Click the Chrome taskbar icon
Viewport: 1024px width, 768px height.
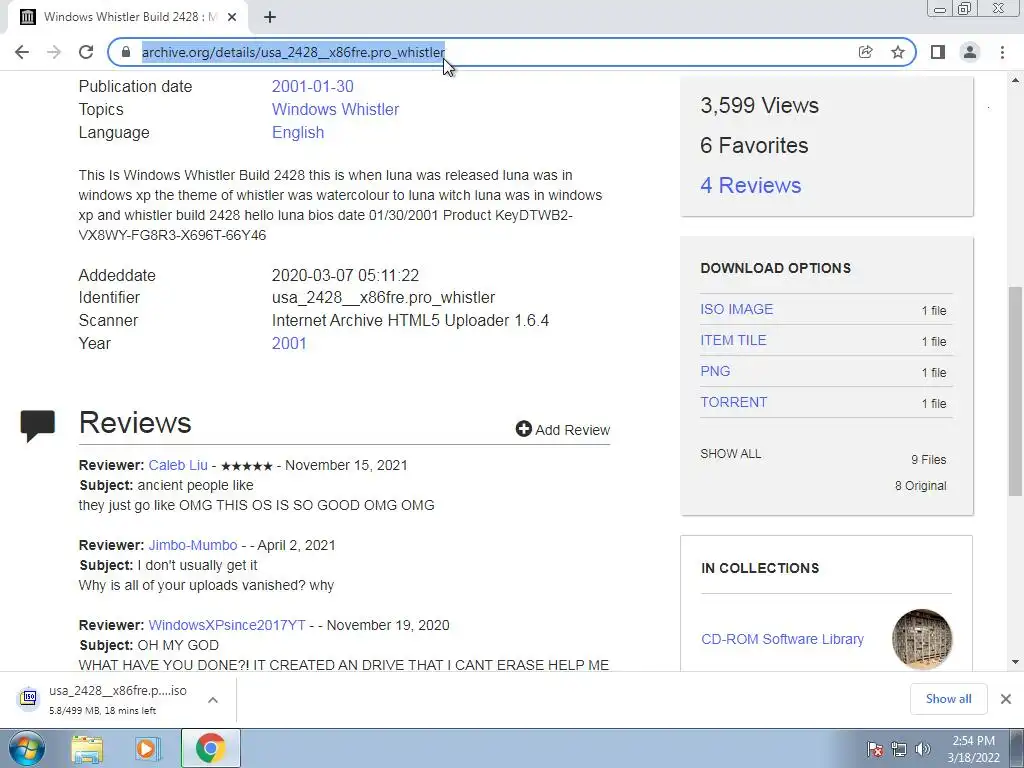click(x=210, y=748)
